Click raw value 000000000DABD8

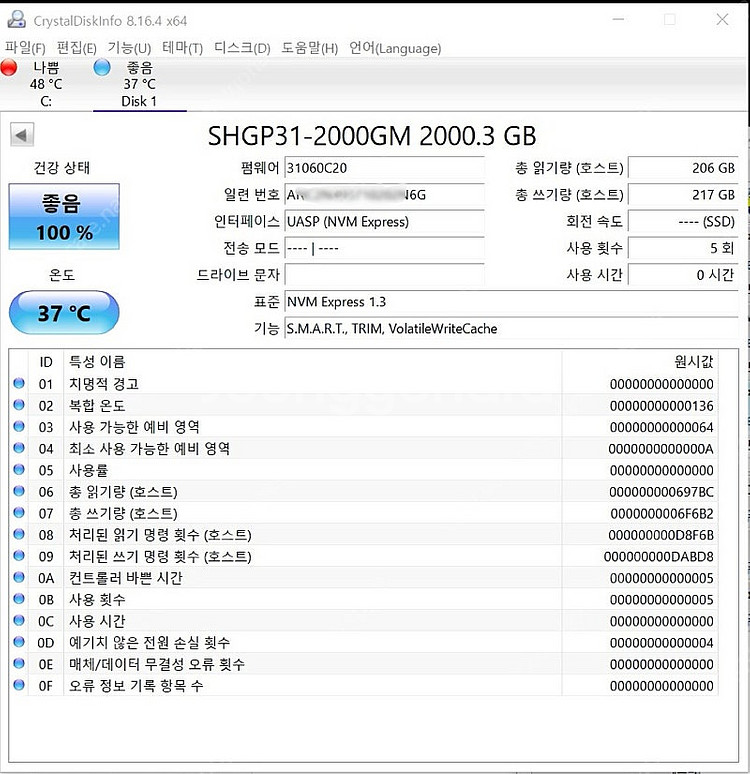(x=659, y=556)
